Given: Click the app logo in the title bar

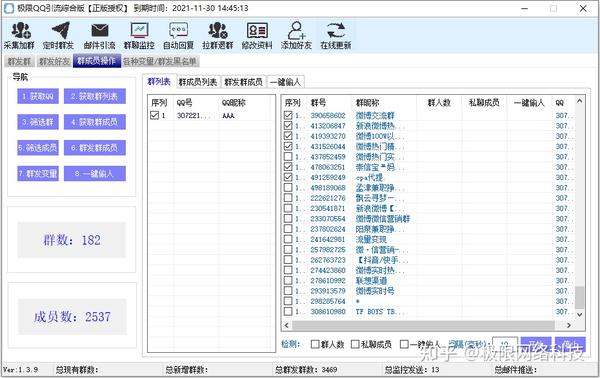Looking at the screenshot, I should (x=8, y=8).
